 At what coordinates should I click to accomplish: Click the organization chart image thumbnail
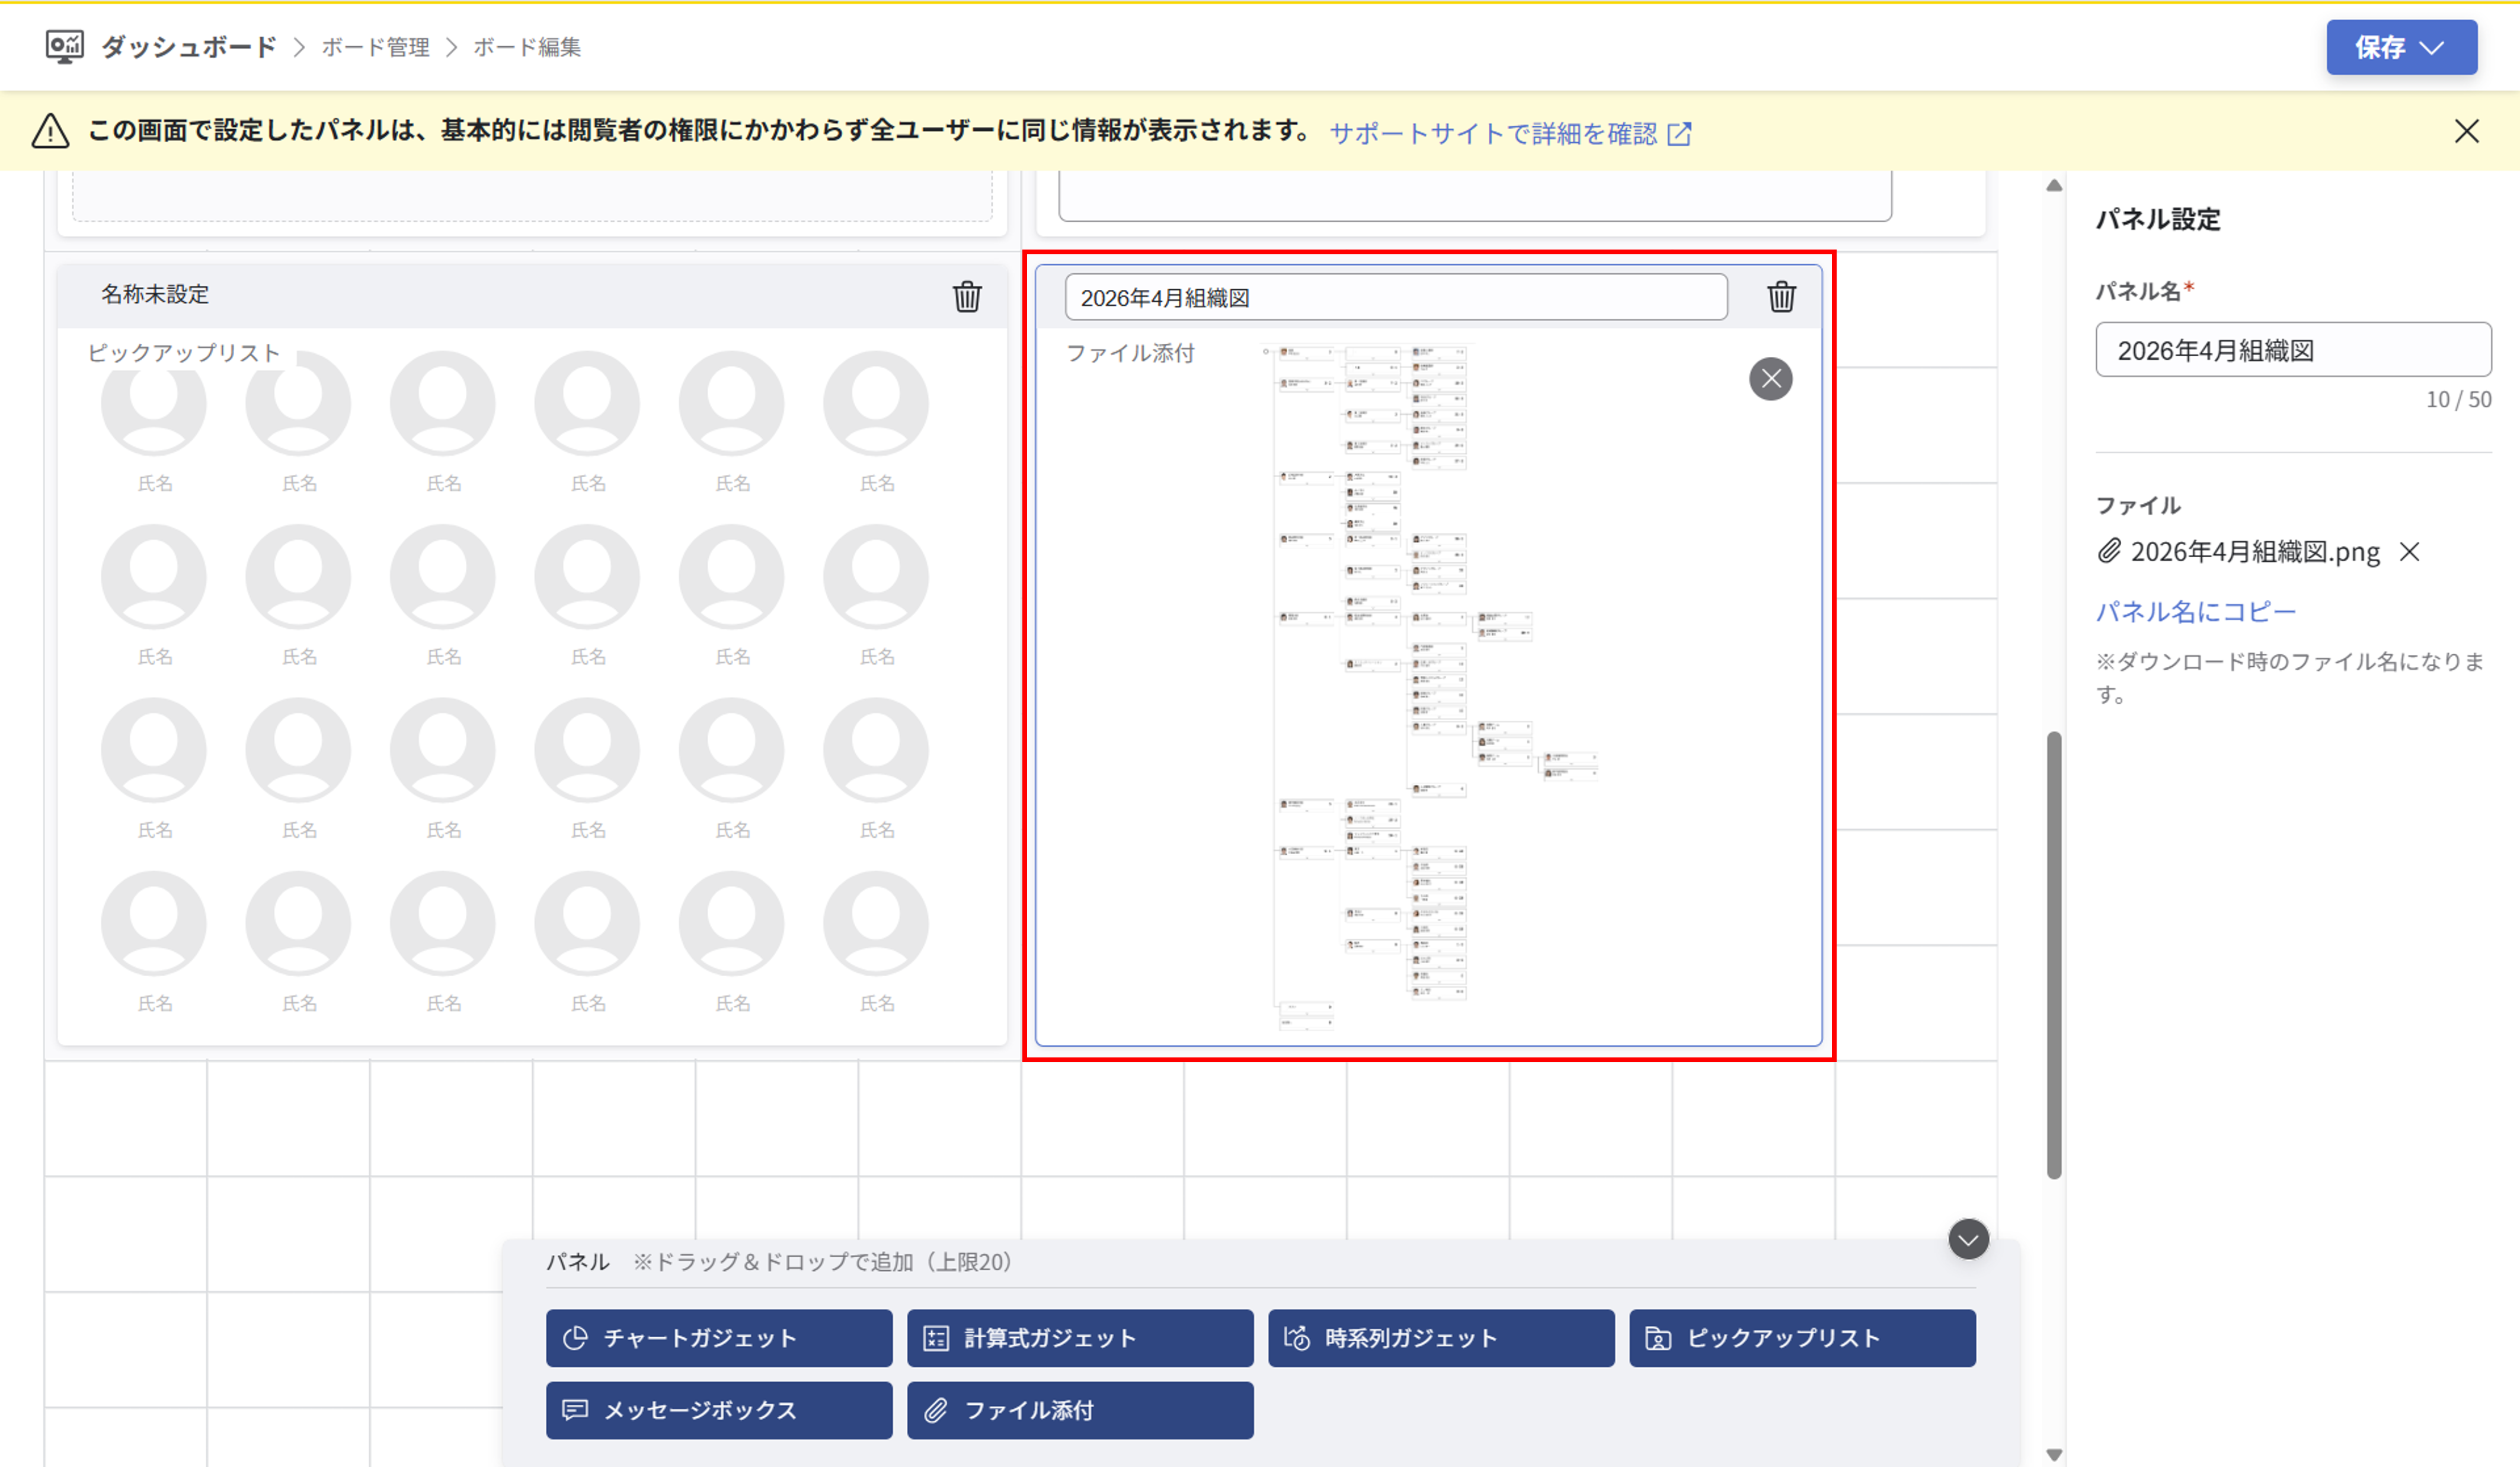click(x=1430, y=687)
